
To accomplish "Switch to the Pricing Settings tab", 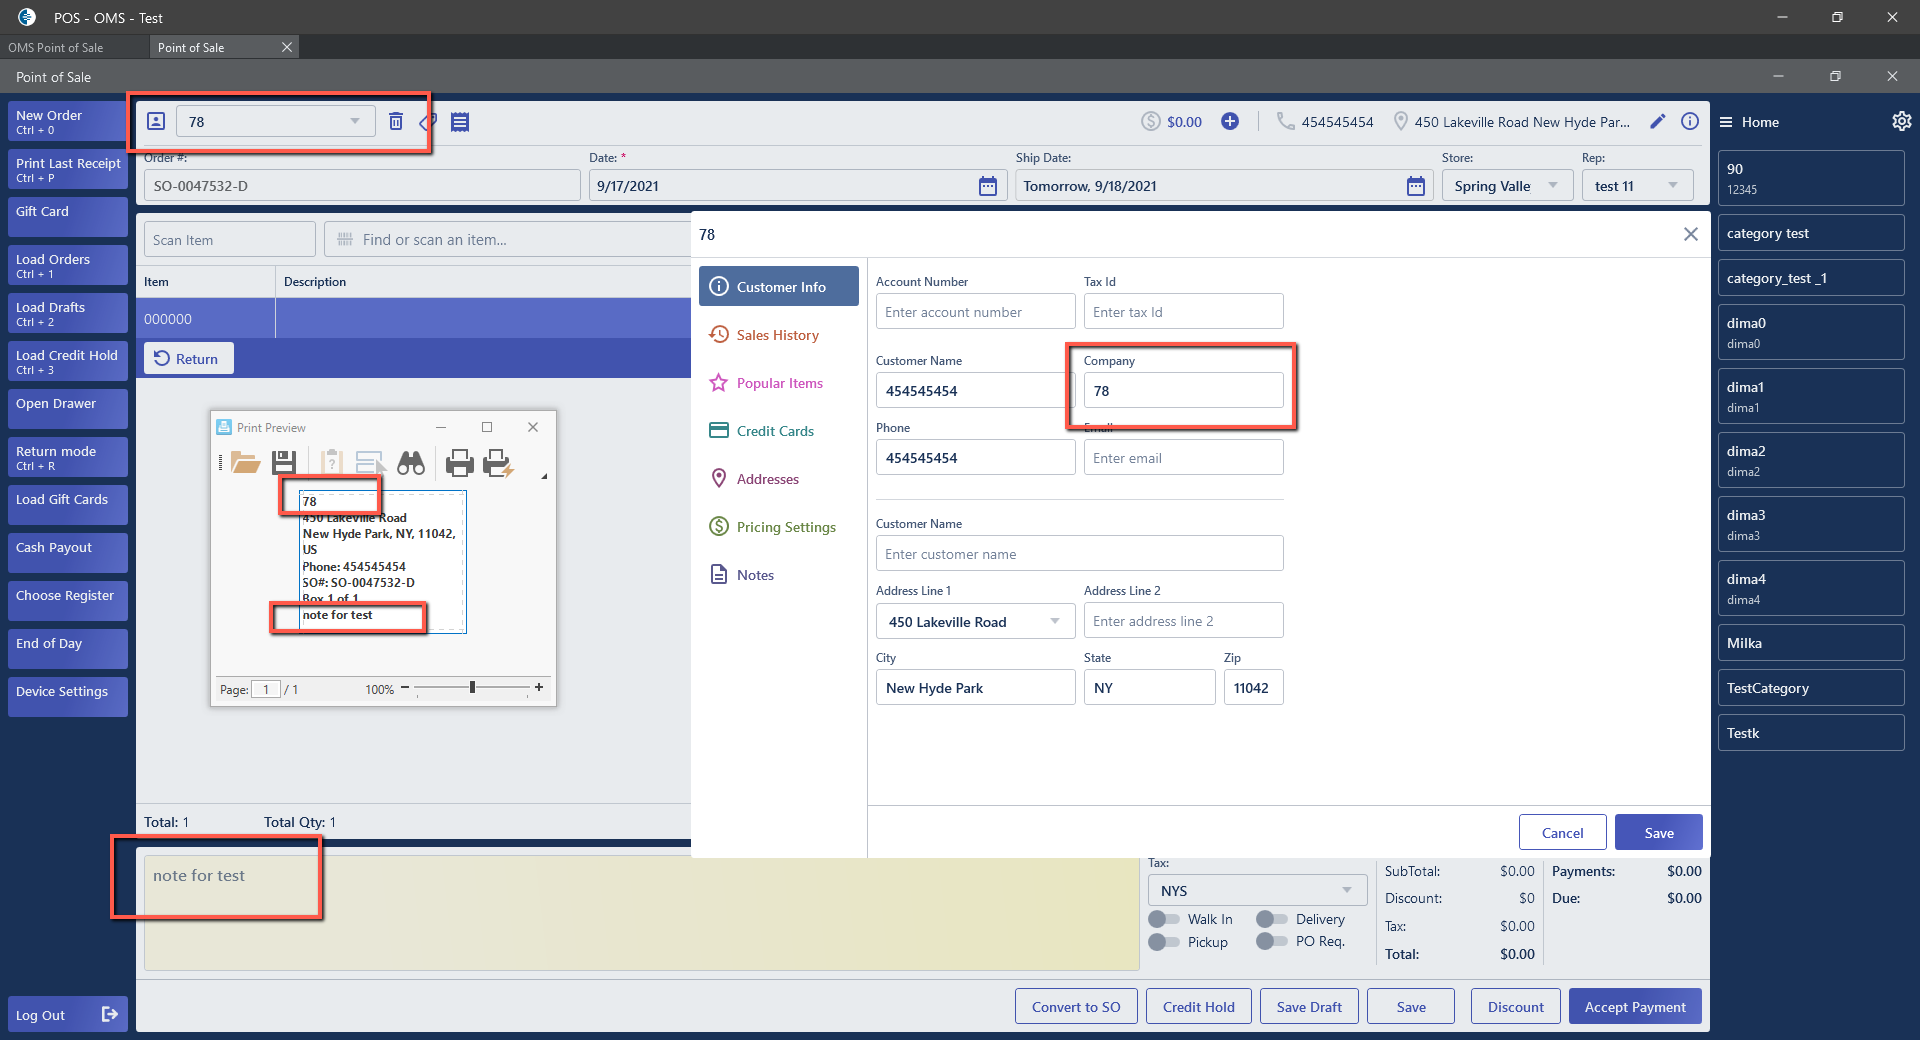I will tap(785, 527).
